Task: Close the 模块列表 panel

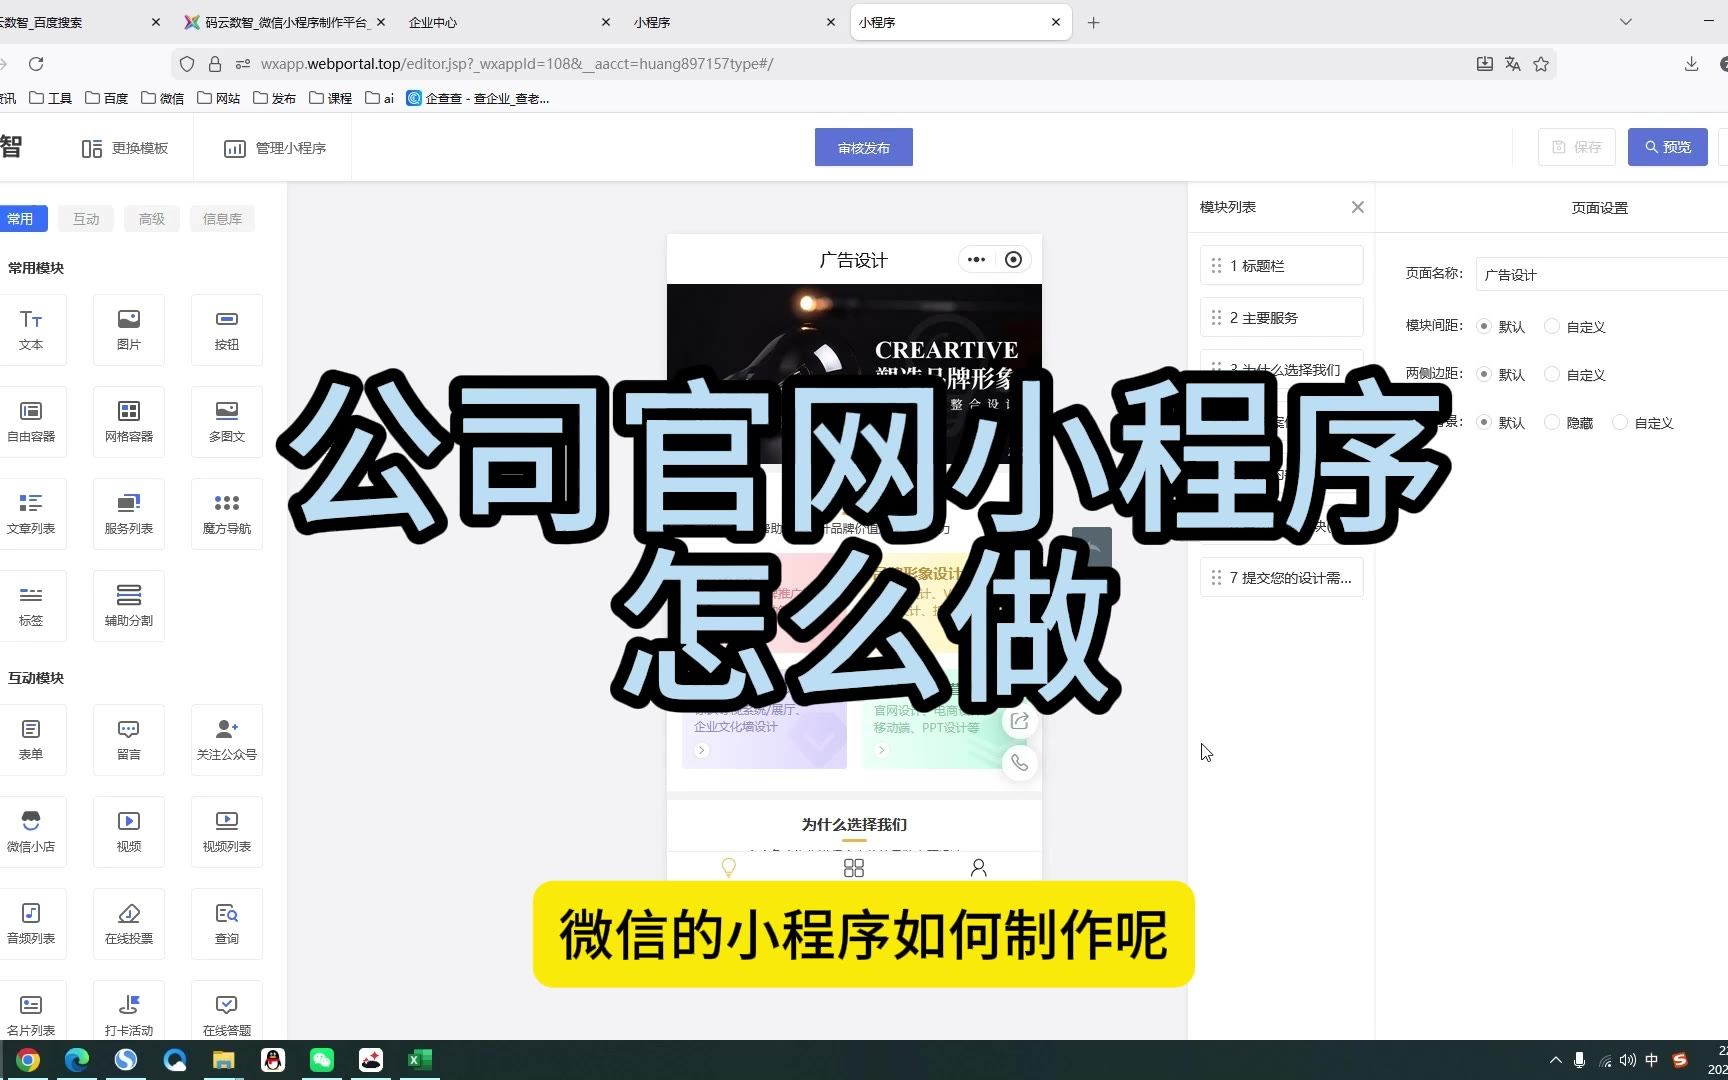Action: point(1357,207)
